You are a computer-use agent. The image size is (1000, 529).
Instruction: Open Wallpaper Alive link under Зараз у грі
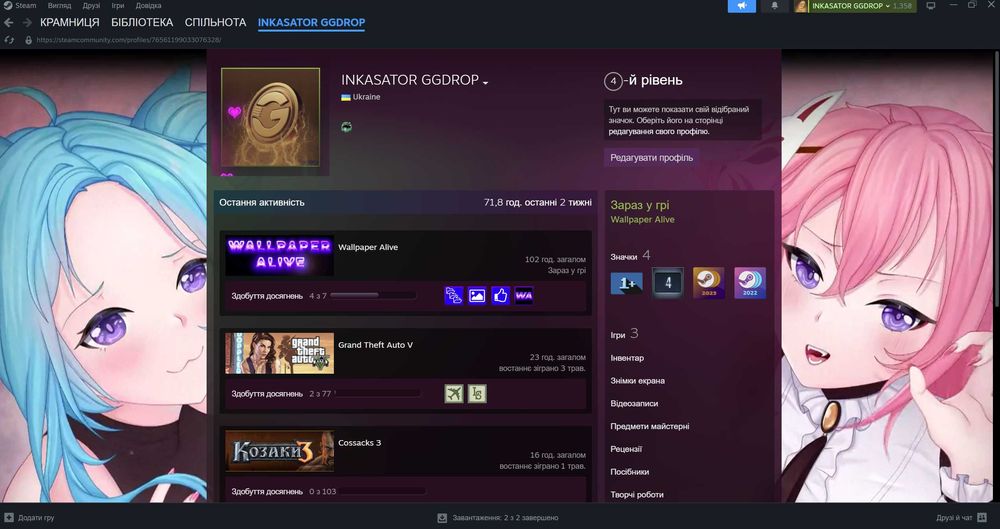coord(642,220)
